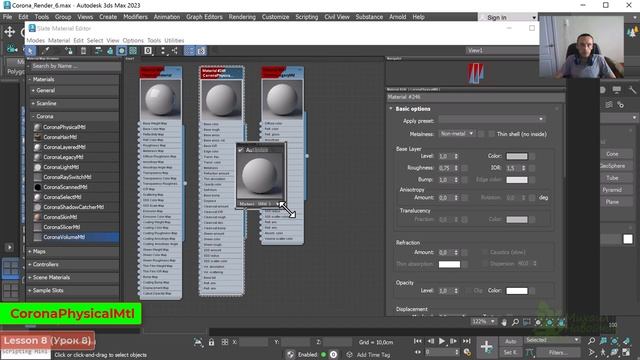The height and width of the screenshot is (360, 640).
Task: Click the Pyramid primitive button
Action: tap(612, 190)
